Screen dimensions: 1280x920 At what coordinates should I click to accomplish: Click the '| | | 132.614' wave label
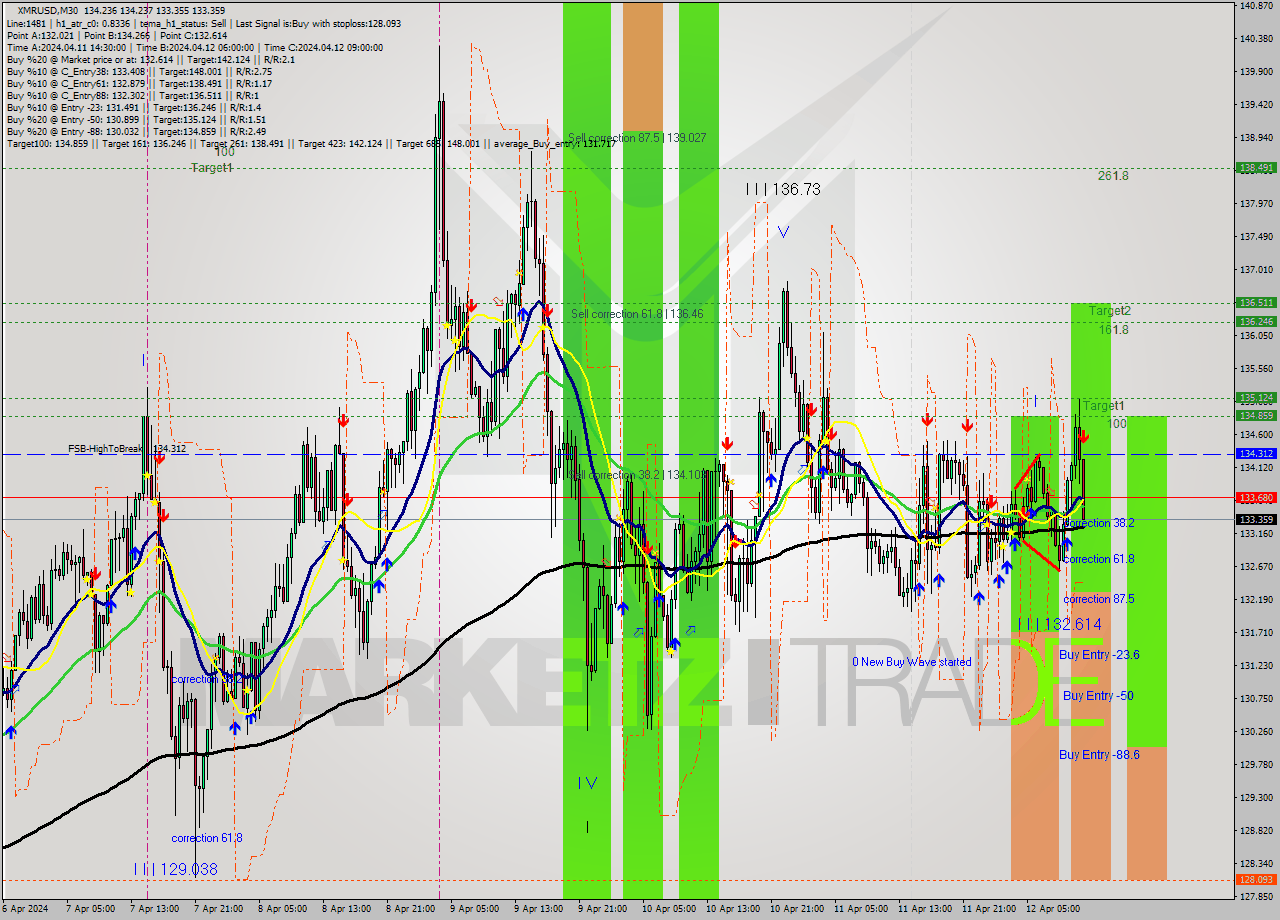1060,624
